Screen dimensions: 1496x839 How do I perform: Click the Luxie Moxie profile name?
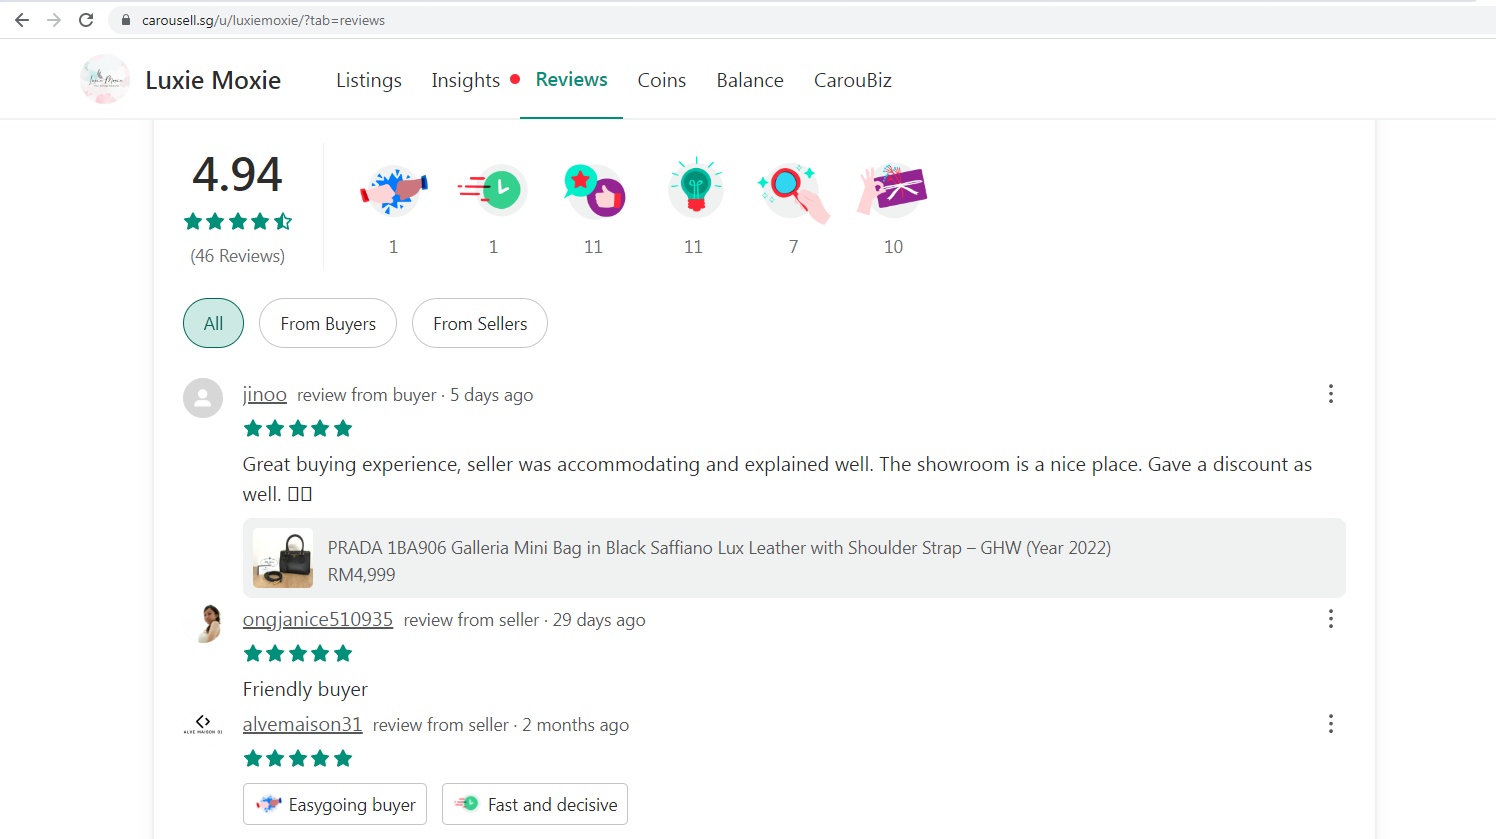pyautogui.click(x=213, y=80)
